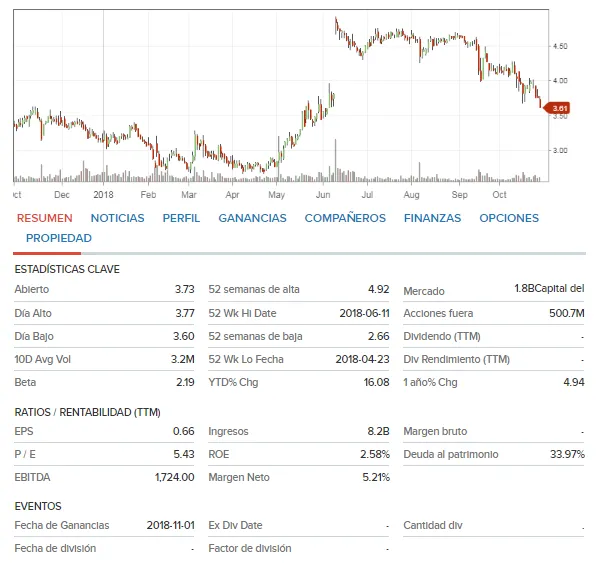Click the Abierto value 3.73
This screenshot has height=563, width=597.
coord(185,289)
